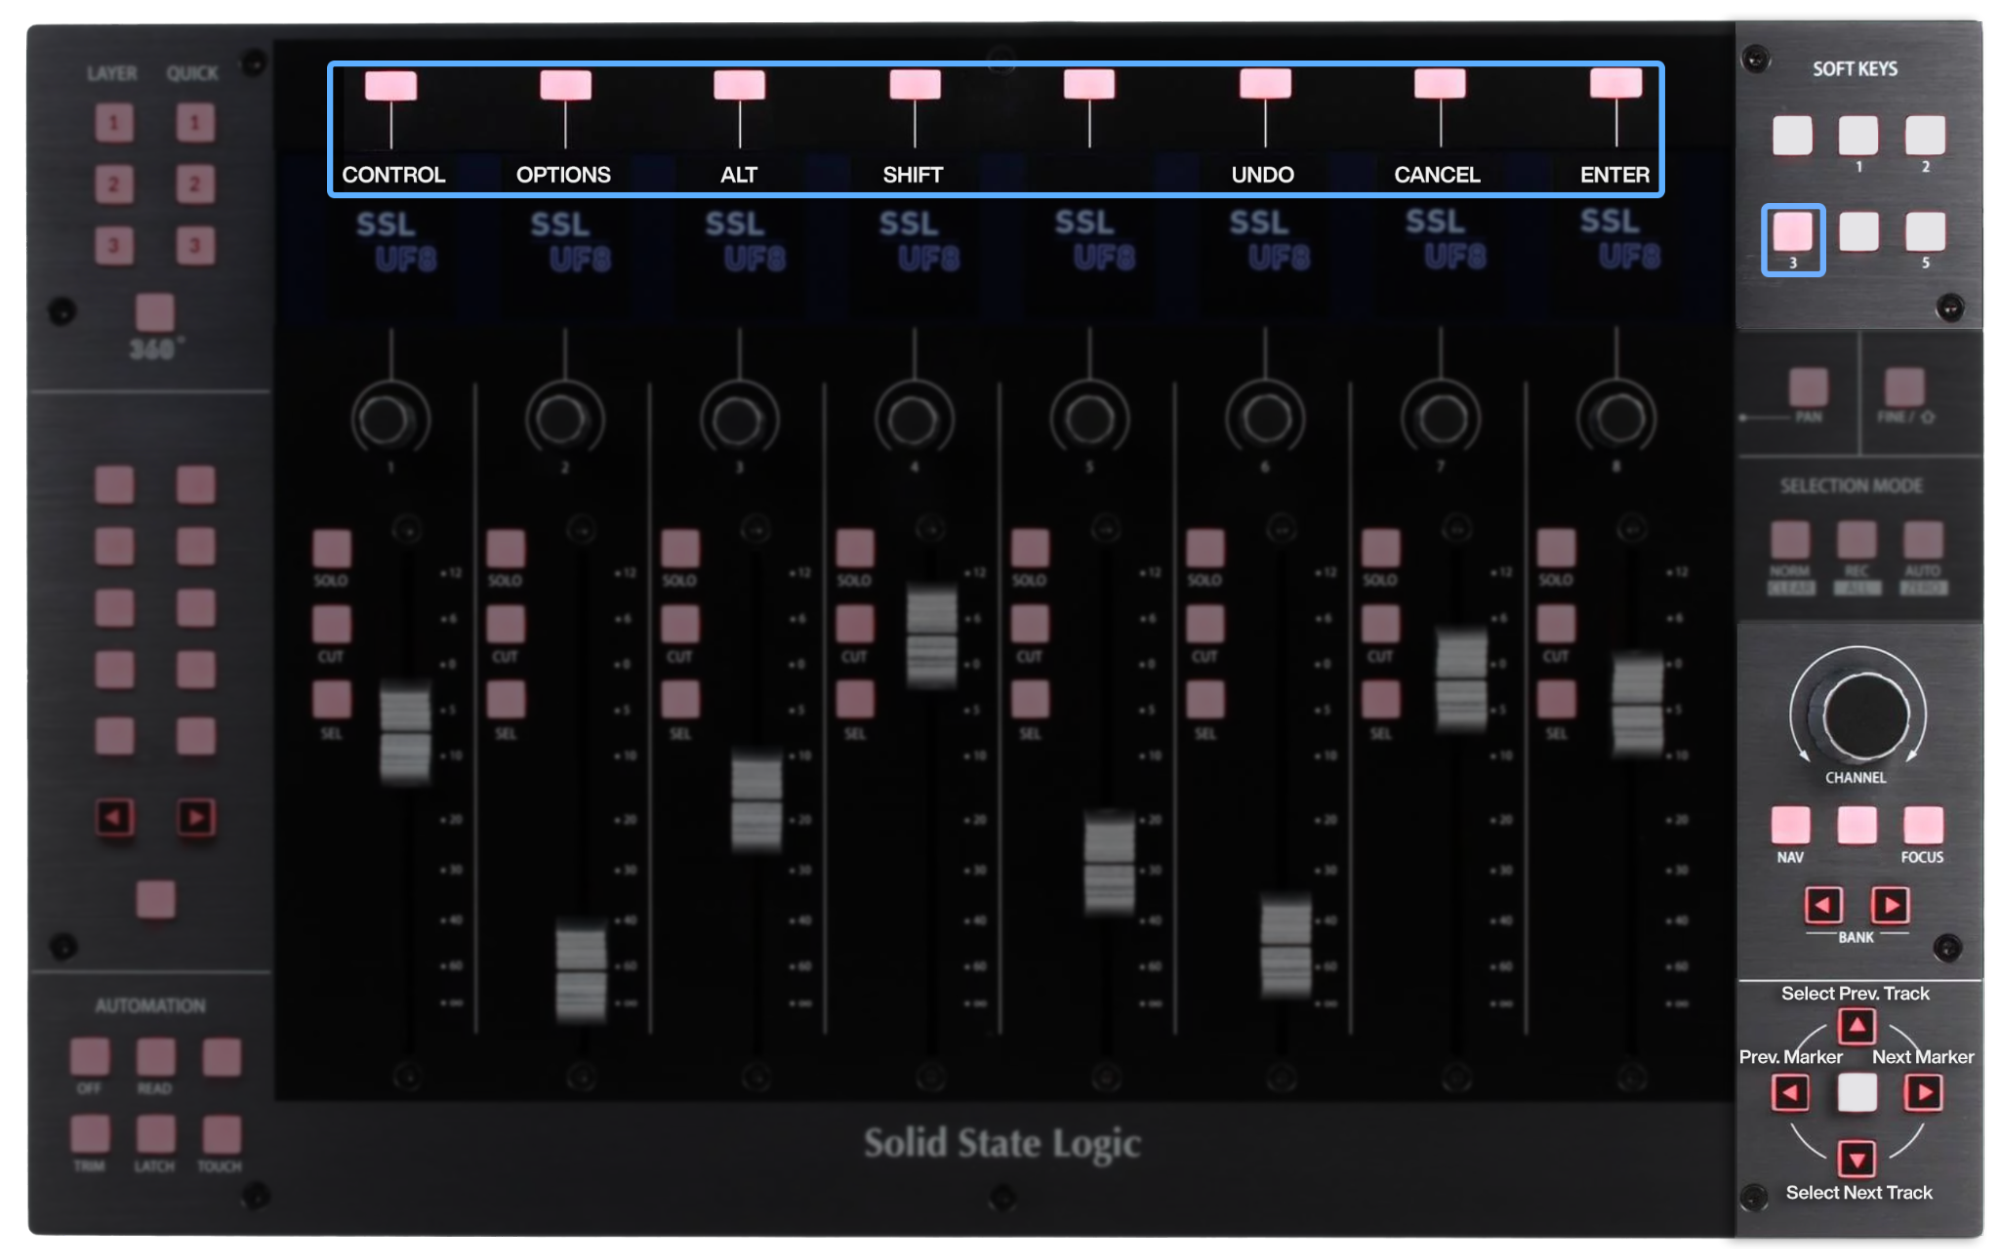Select Soft Keys bank 5 button
1999x1250 pixels.
(x=1925, y=232)
